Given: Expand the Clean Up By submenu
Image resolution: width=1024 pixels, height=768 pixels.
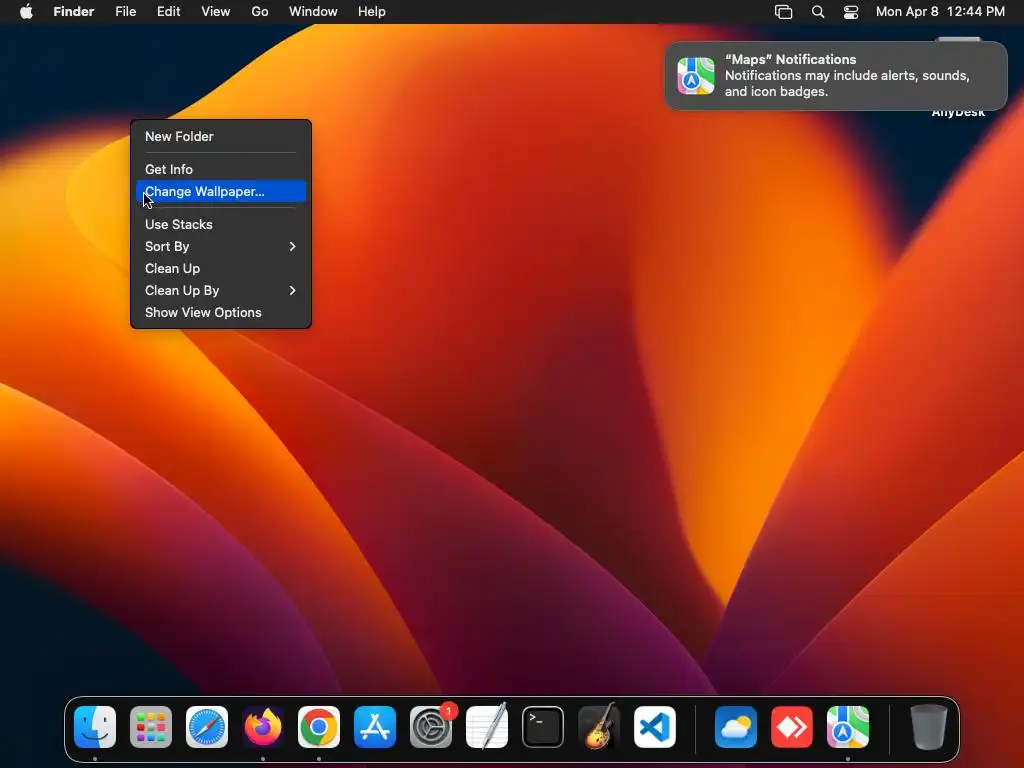Looking at the screenshot, I should [x=221, y=291].
